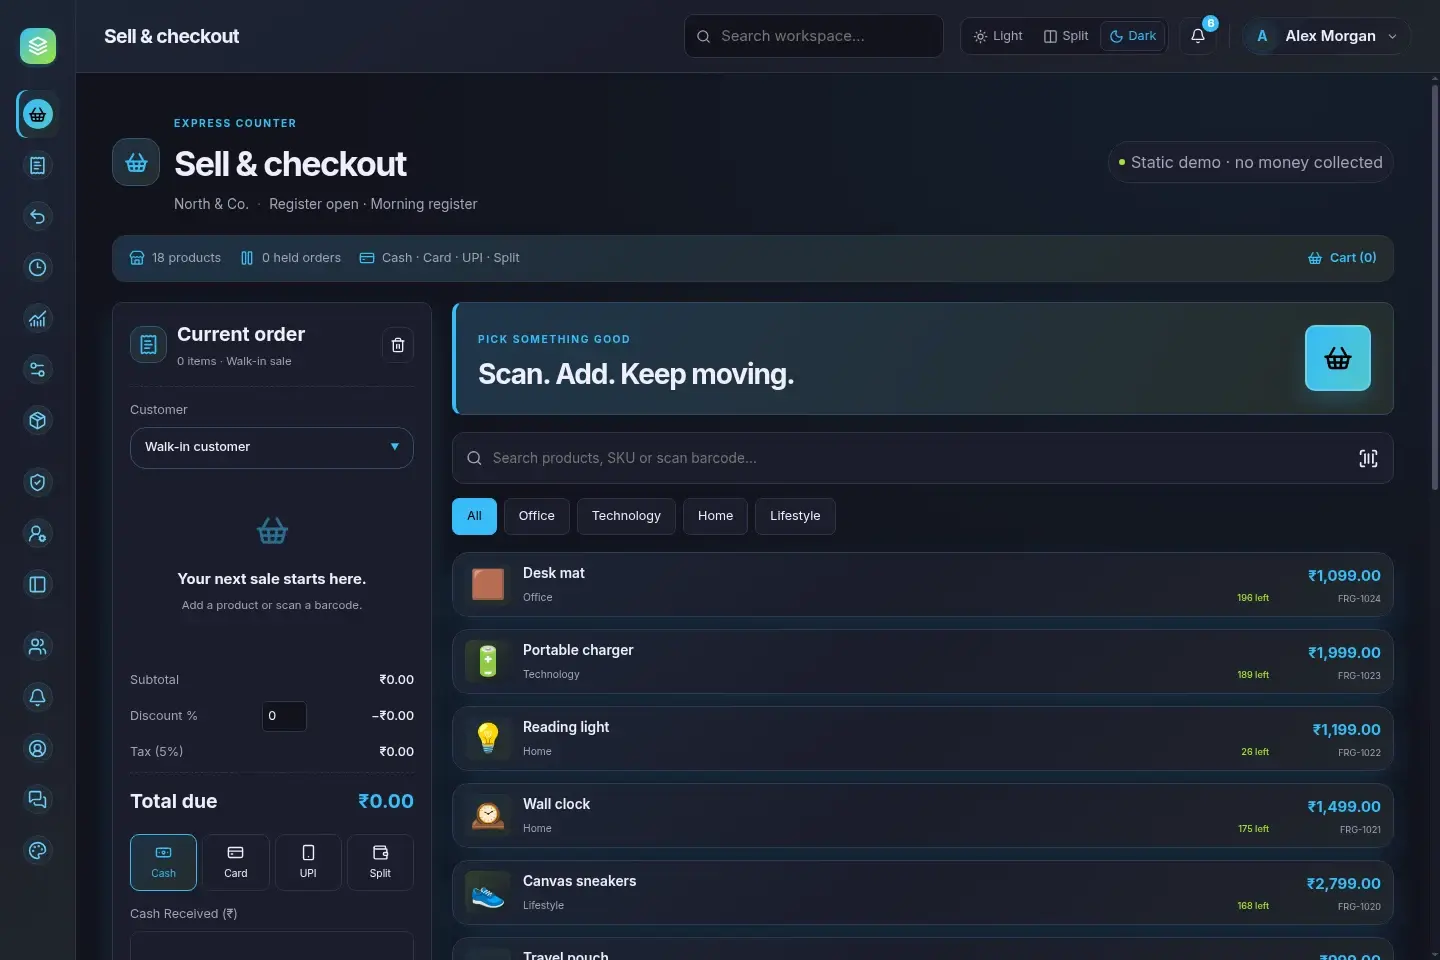The width and height of the screenshot is (1440, 960).
Task: Click the app logo in the top-left corner
Action: (x=38, y=46)
